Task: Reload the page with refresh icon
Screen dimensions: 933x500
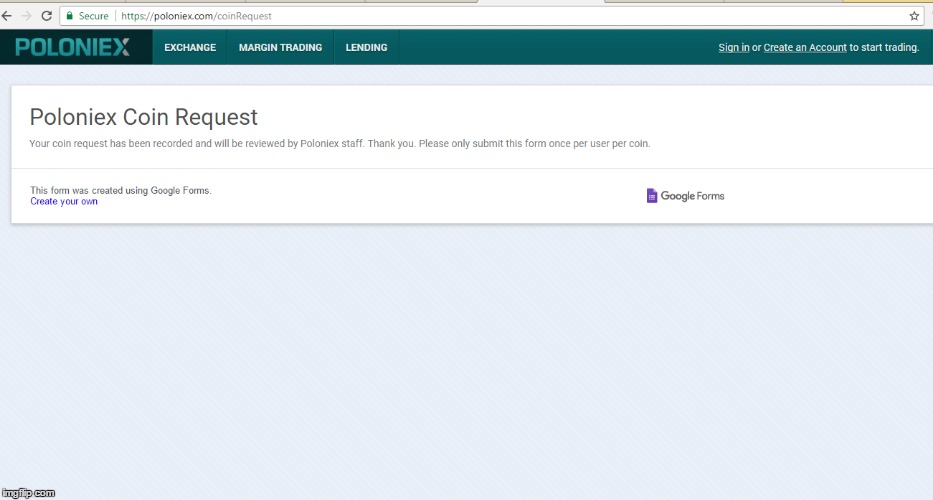Action: point(46,16)
